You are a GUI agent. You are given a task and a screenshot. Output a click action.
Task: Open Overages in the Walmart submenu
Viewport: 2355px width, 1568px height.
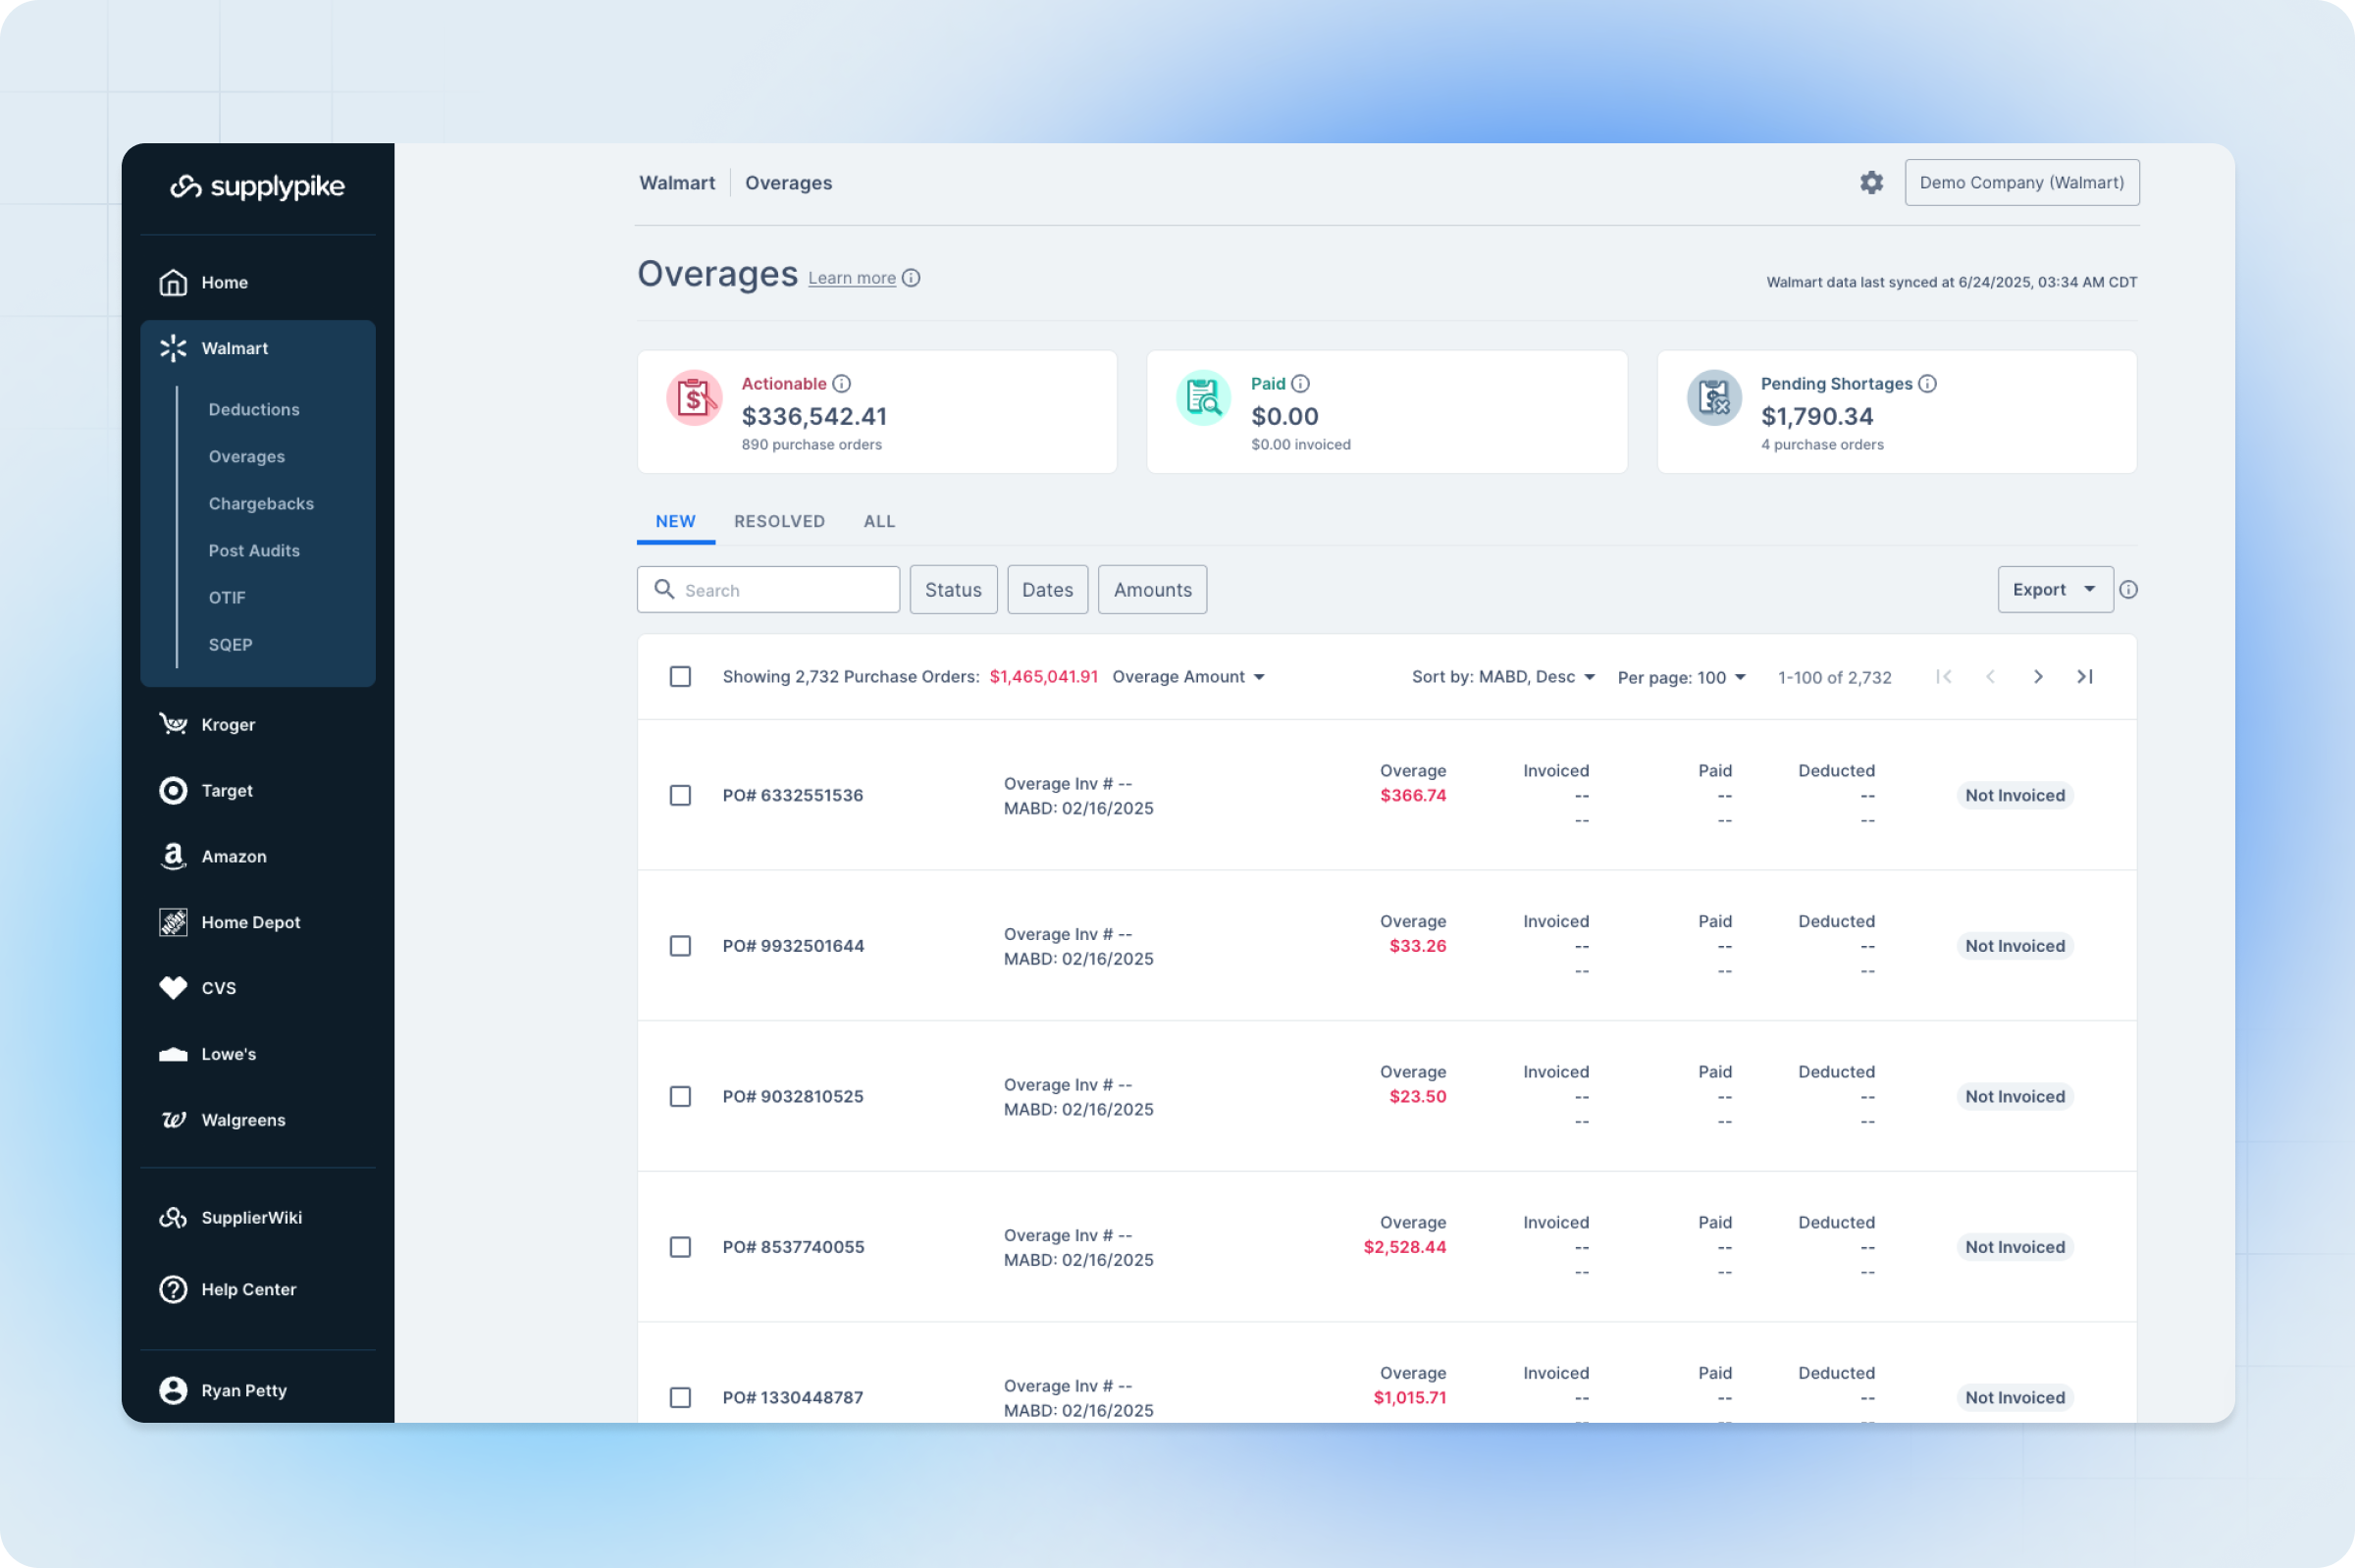coord(247,457)
